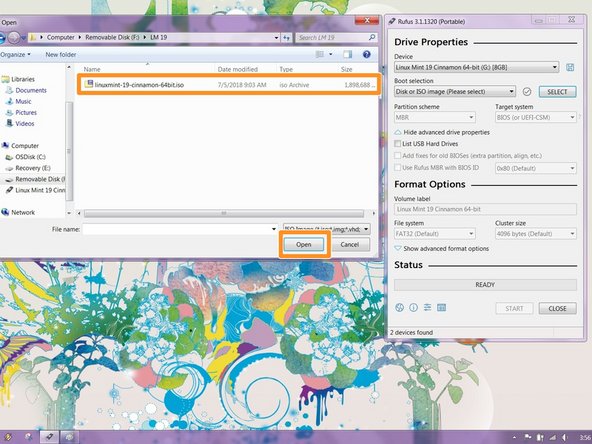Click the refresh button beside address bar
The width and height of the screenshot is (592, 444).
click(287, 37)
